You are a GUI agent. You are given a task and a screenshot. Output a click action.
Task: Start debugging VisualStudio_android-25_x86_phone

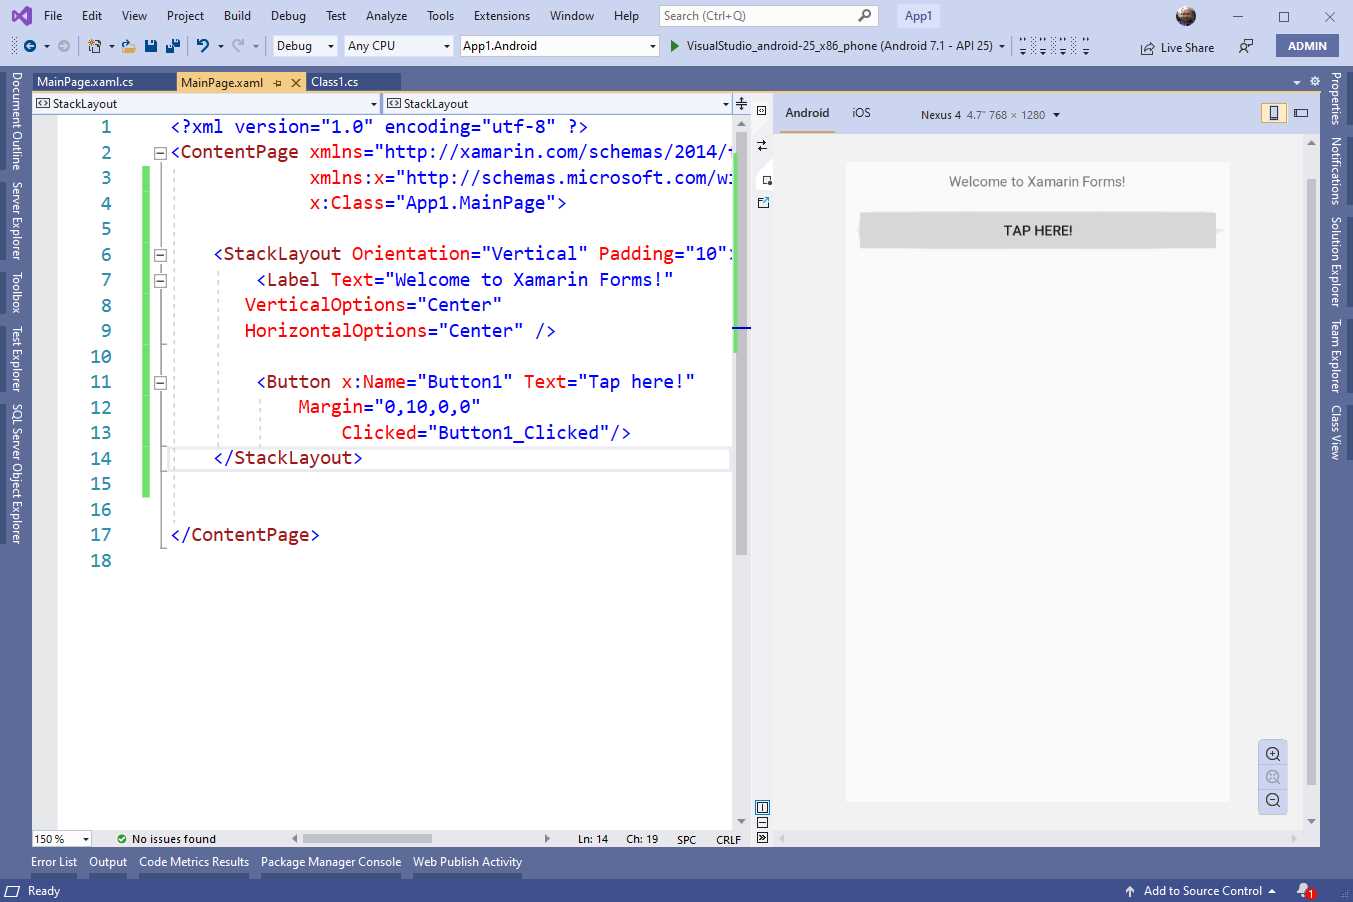click(674, 46)
